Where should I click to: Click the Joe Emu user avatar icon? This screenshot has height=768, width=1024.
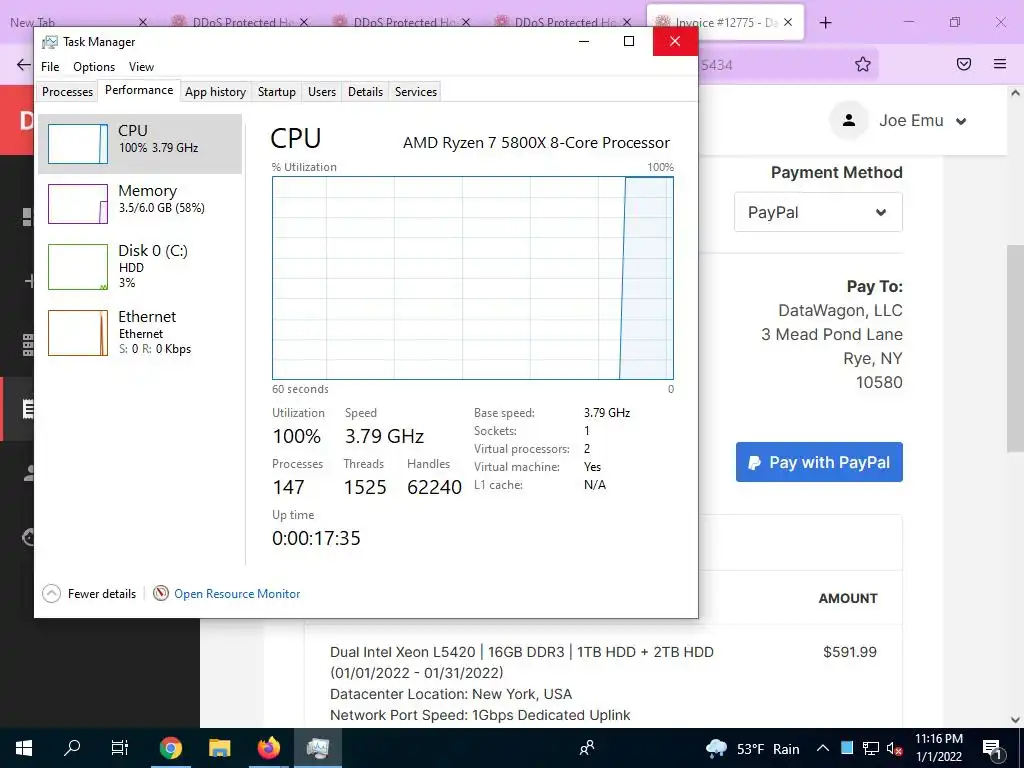click(848, 120)
